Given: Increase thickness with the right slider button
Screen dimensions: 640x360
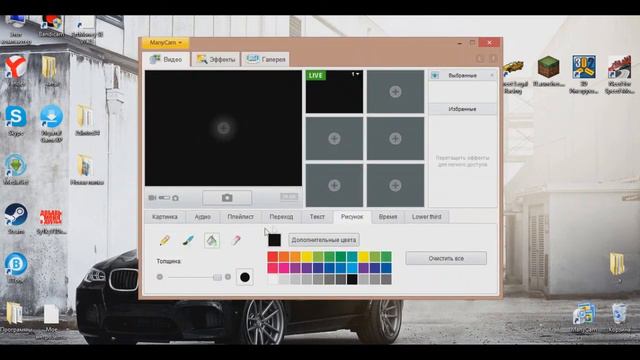Looking at the screenshot, I should (x=228, y=277).
